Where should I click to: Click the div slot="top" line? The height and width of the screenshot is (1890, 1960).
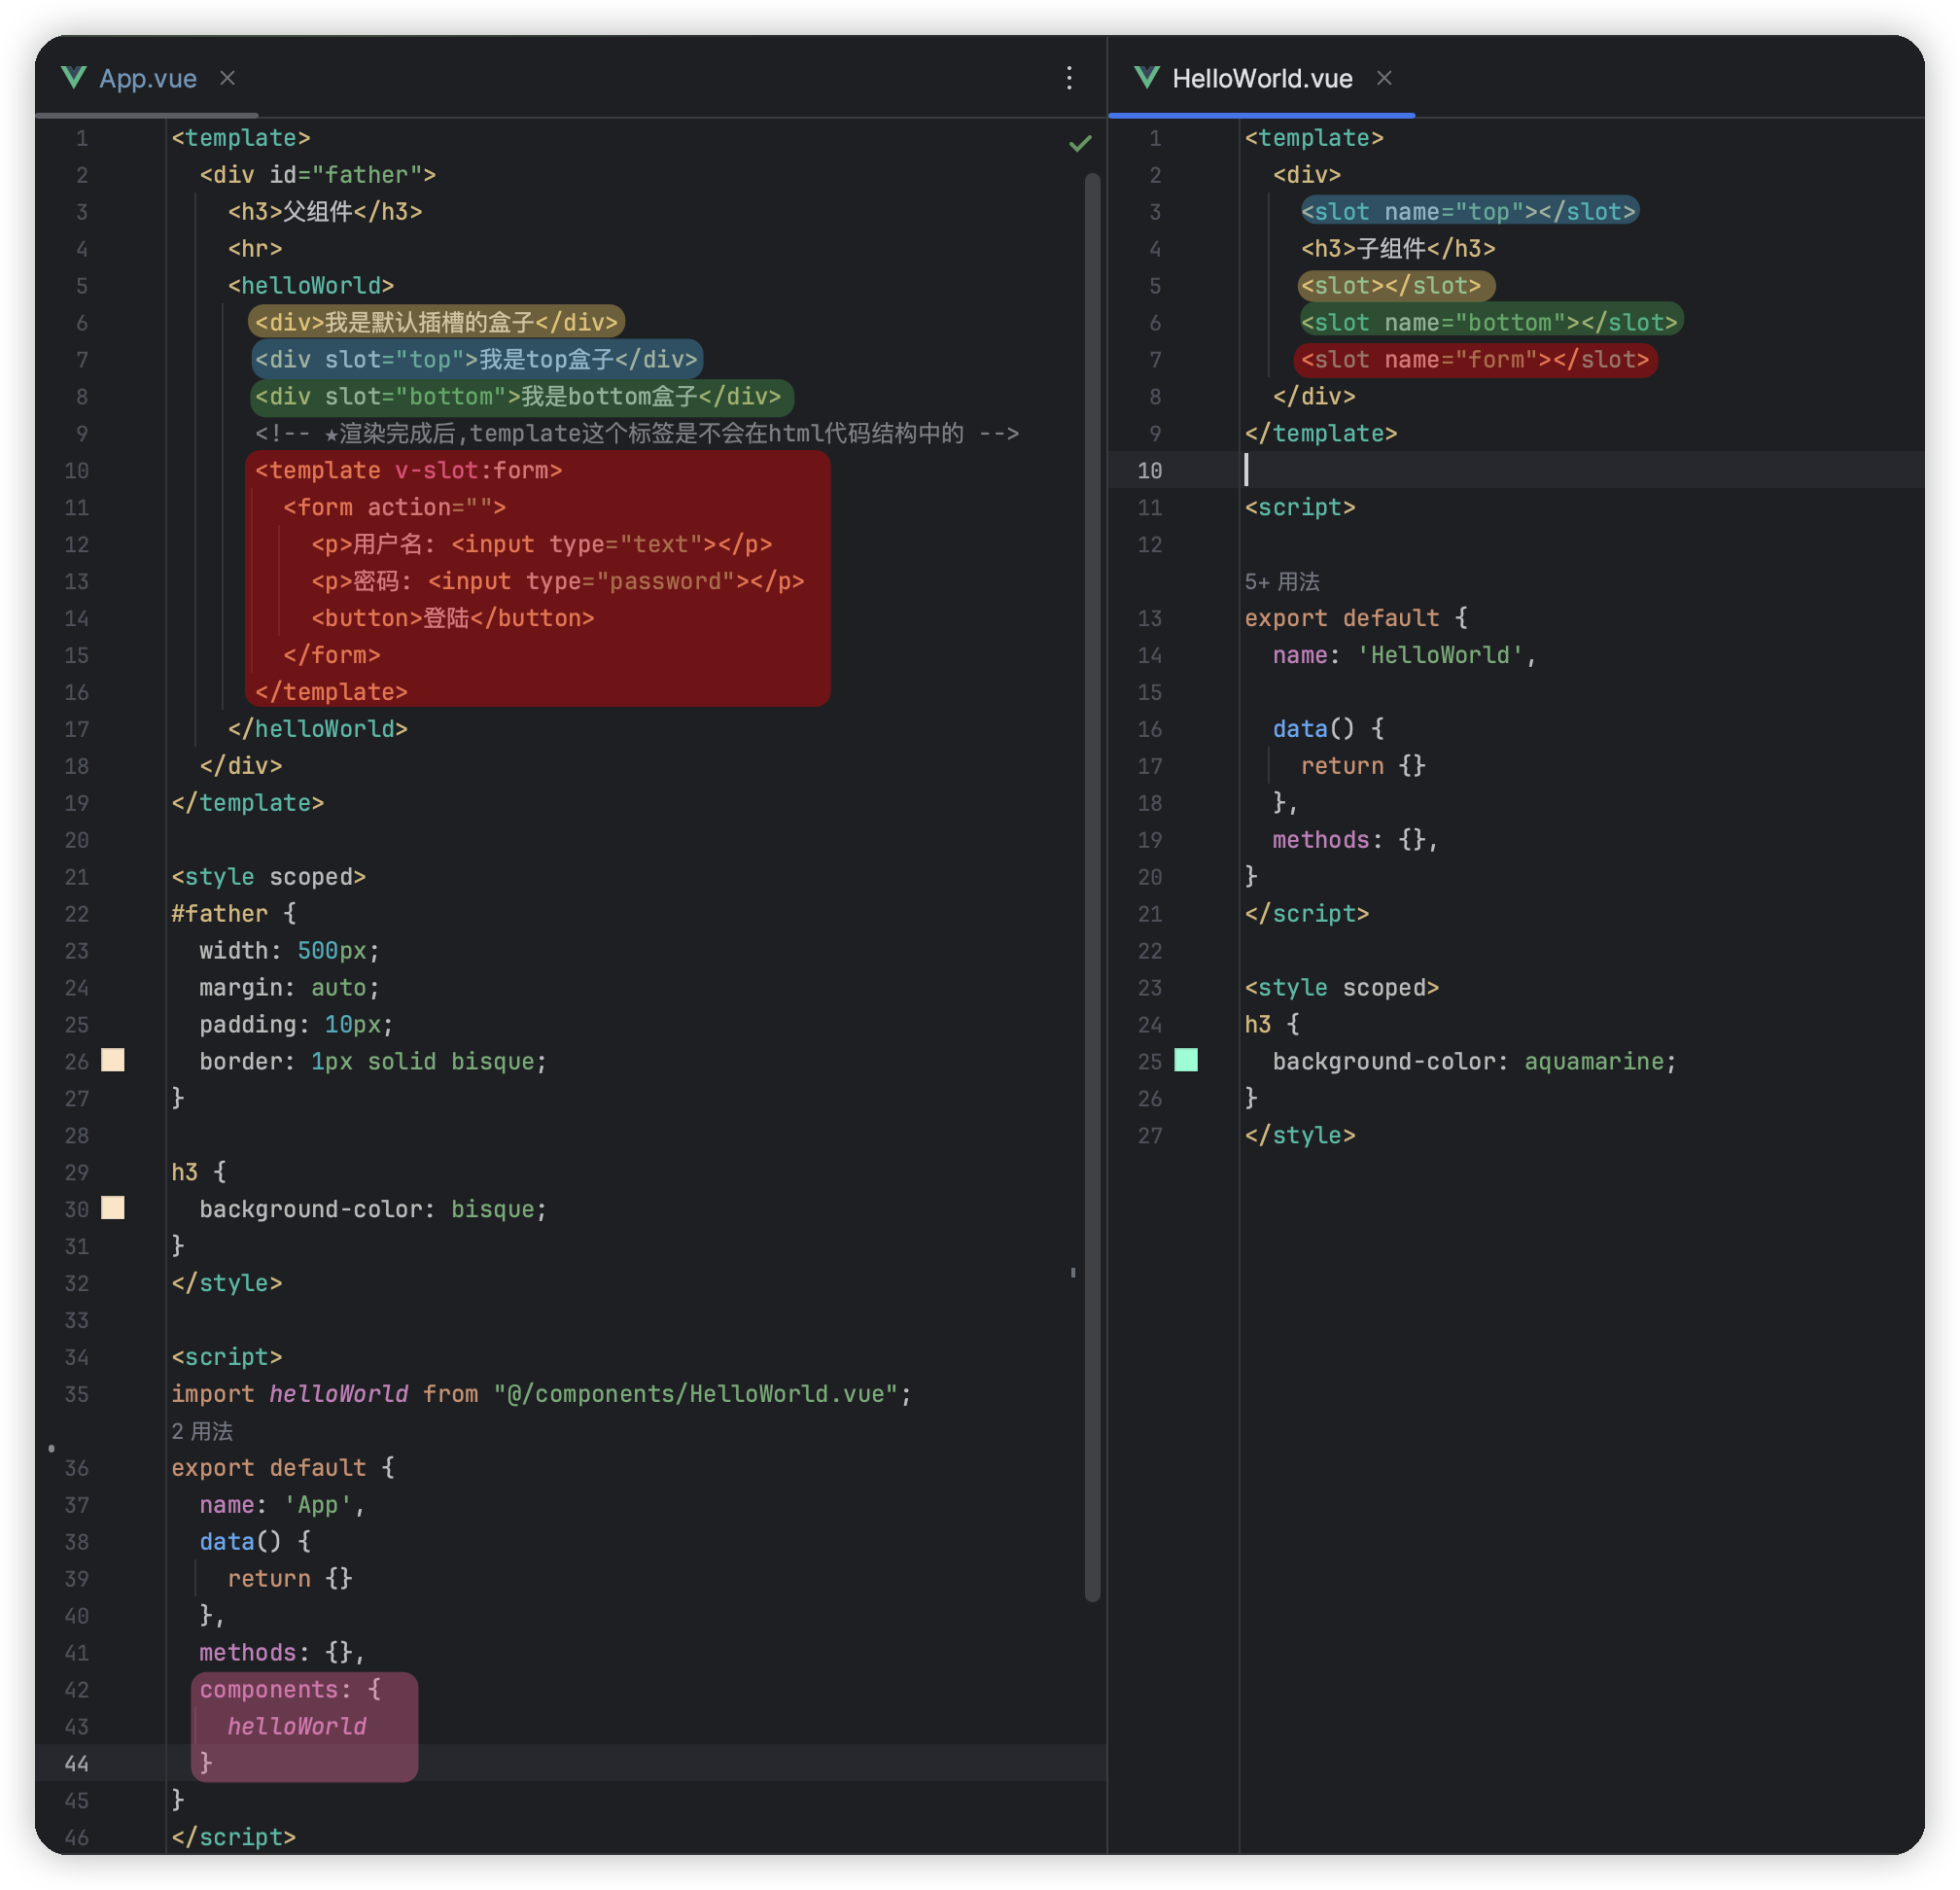click(476, 360)
